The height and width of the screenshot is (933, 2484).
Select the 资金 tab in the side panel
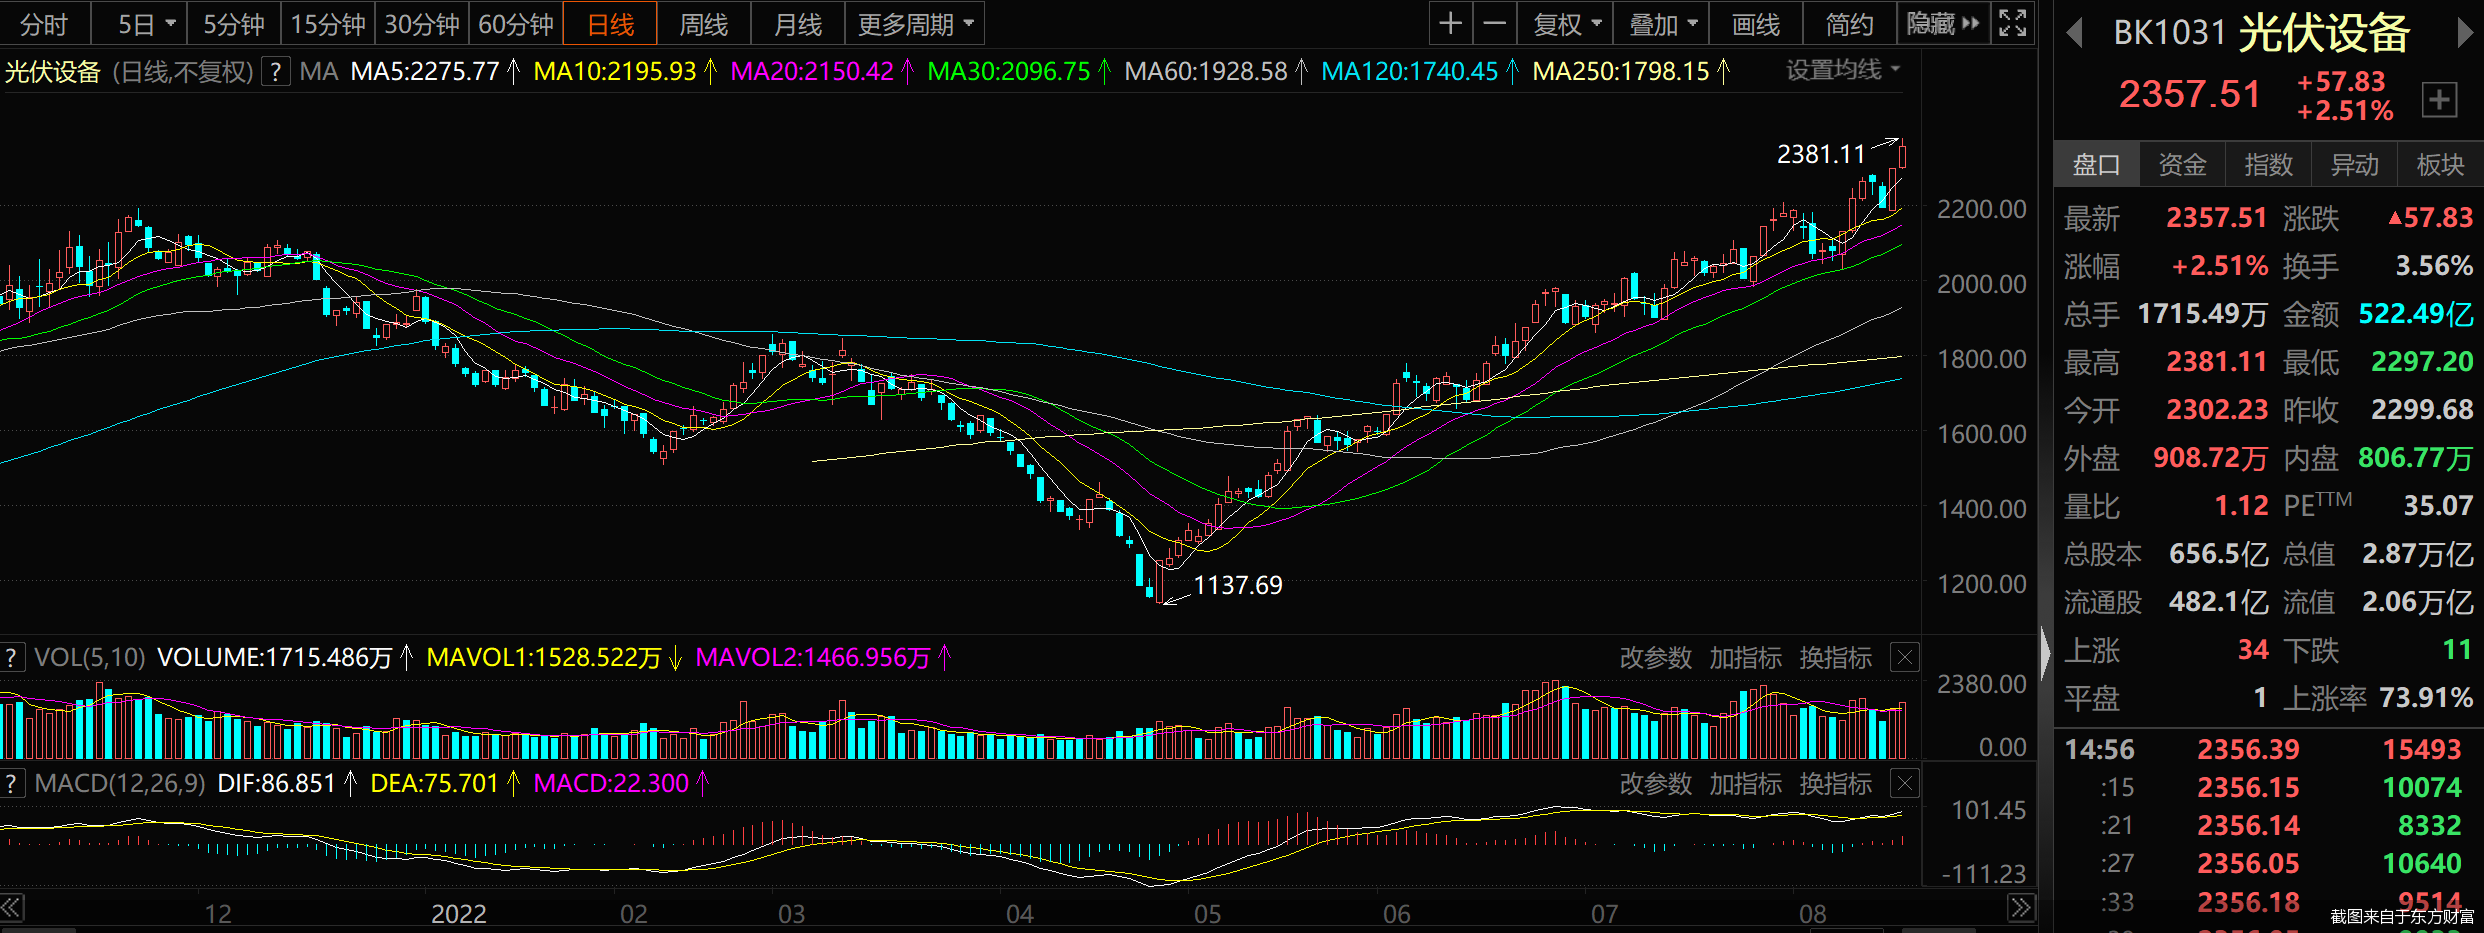[x=2182, y=164]
